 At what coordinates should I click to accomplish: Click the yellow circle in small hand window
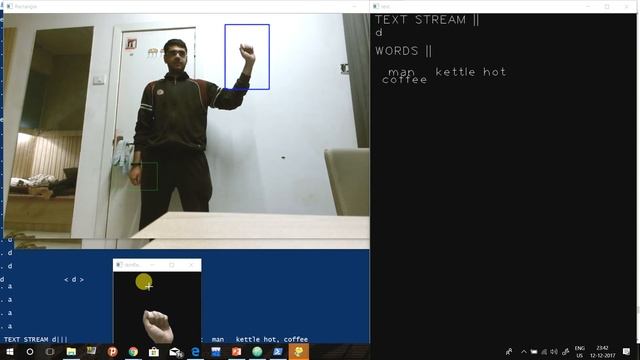tap(144, 282)
